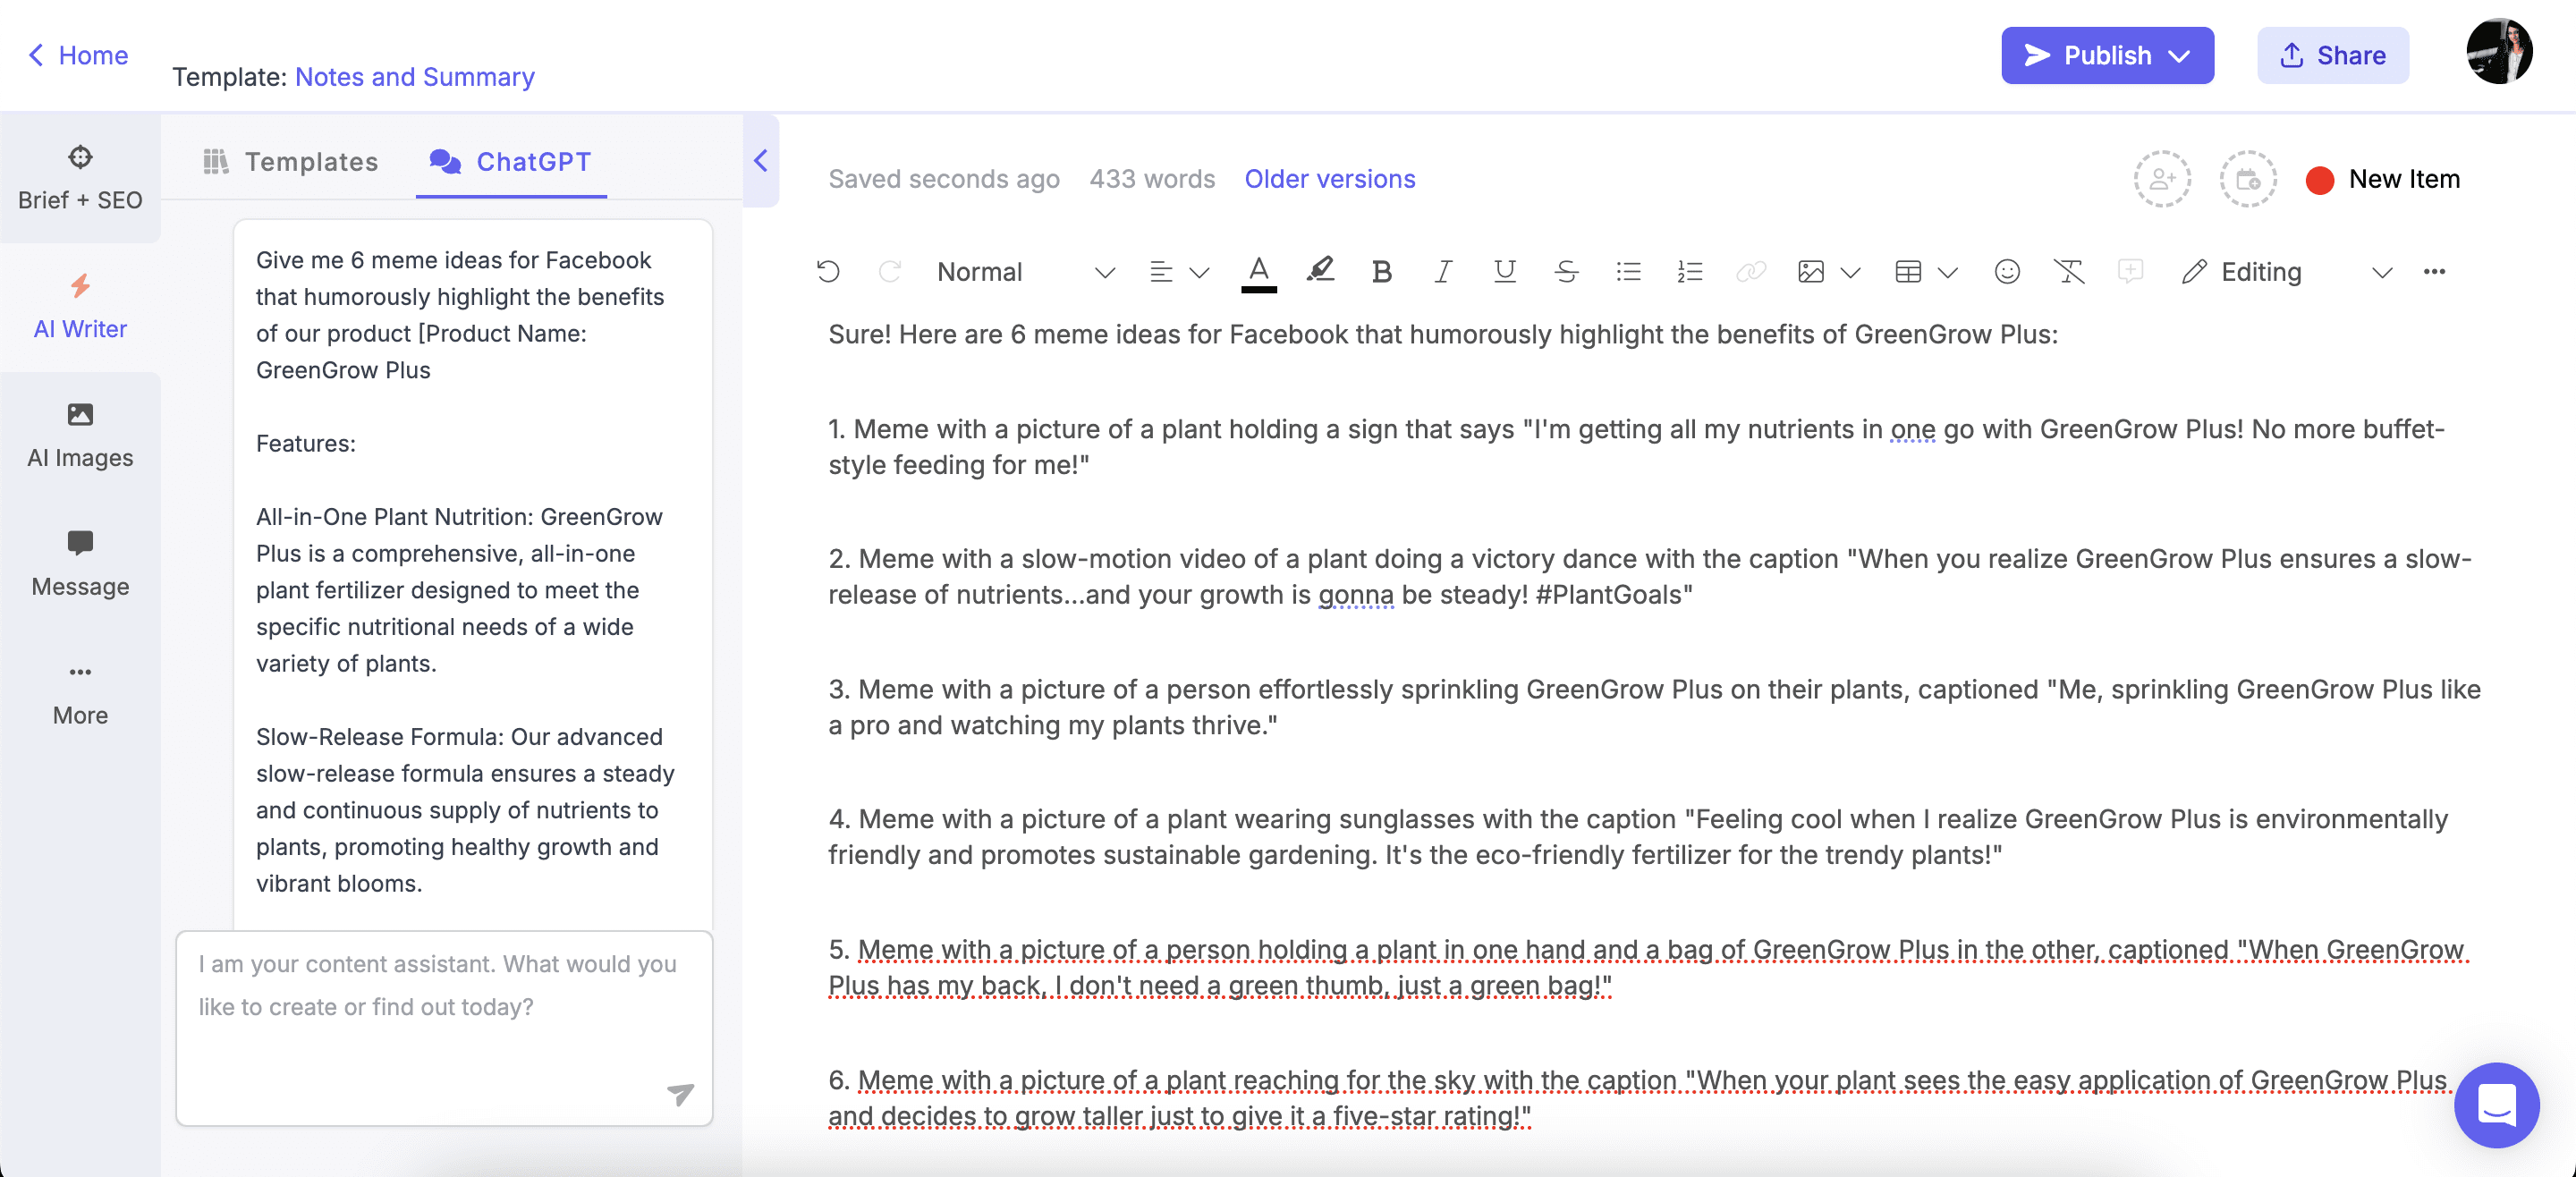
Task: Insert an image
Action: (1810, 272)
